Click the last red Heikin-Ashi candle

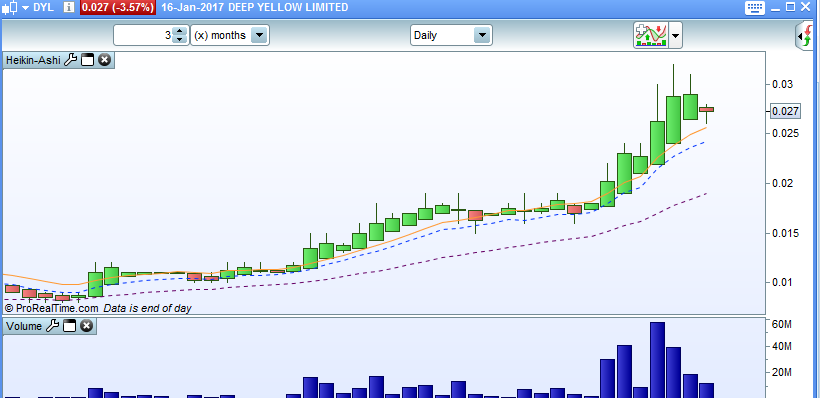click(707, 109)
